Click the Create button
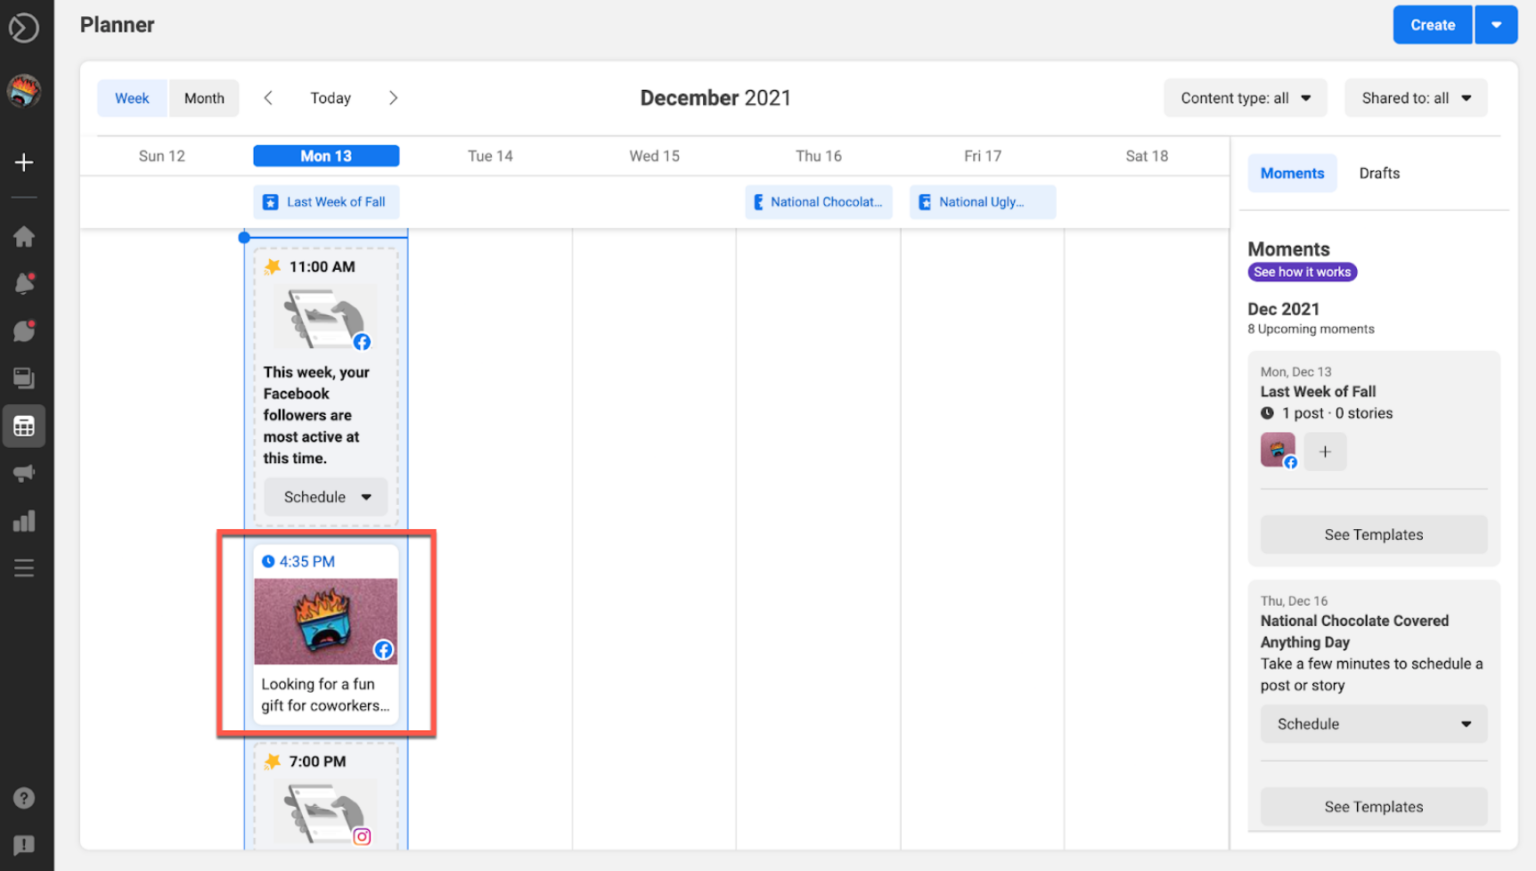This screenshot has width=1536, height=871. pyautogui.click(x=1432, y=24)
